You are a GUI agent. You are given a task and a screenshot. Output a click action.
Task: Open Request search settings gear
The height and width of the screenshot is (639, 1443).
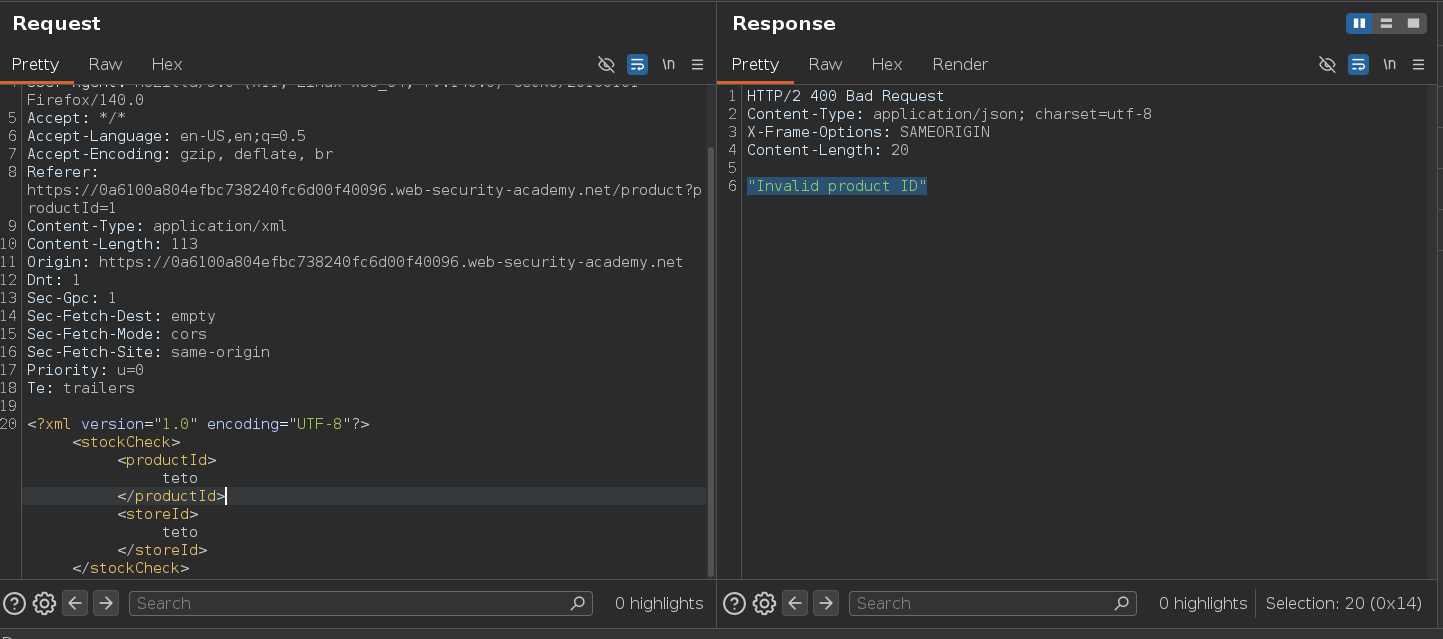(44, 603)
